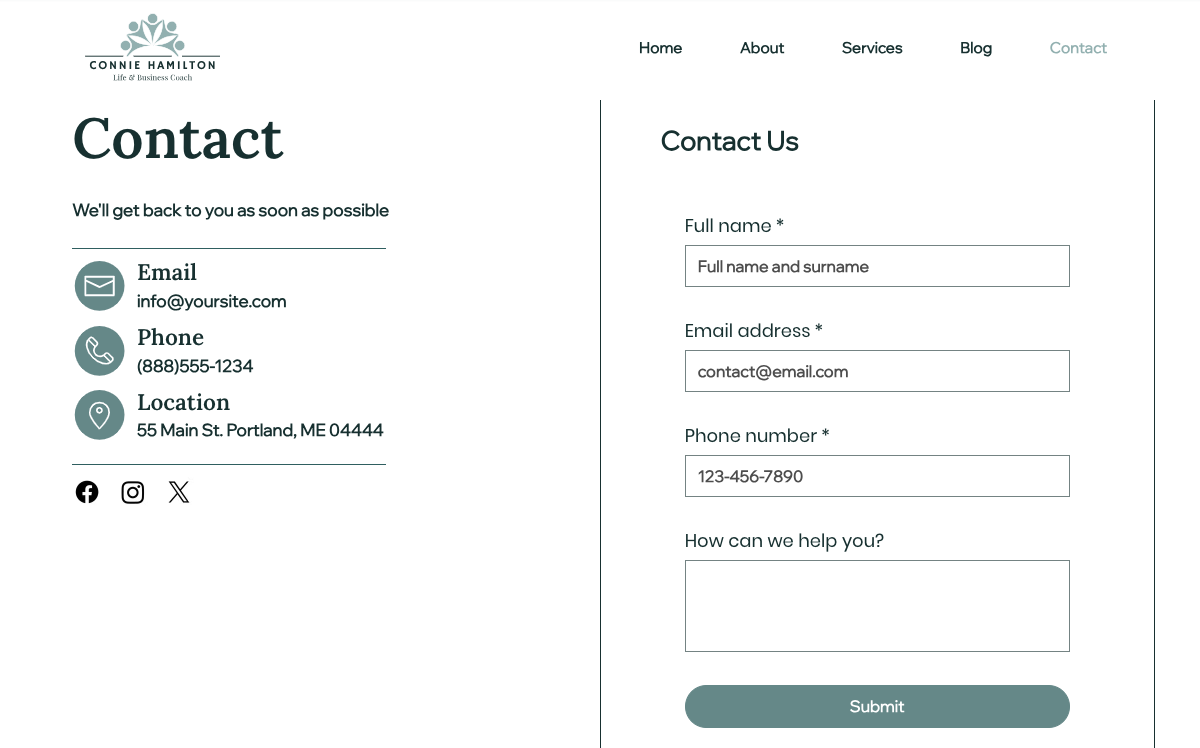Go to the Home page
The width and height of the screenshot is (1200, 748).
[x=660, y=48]
